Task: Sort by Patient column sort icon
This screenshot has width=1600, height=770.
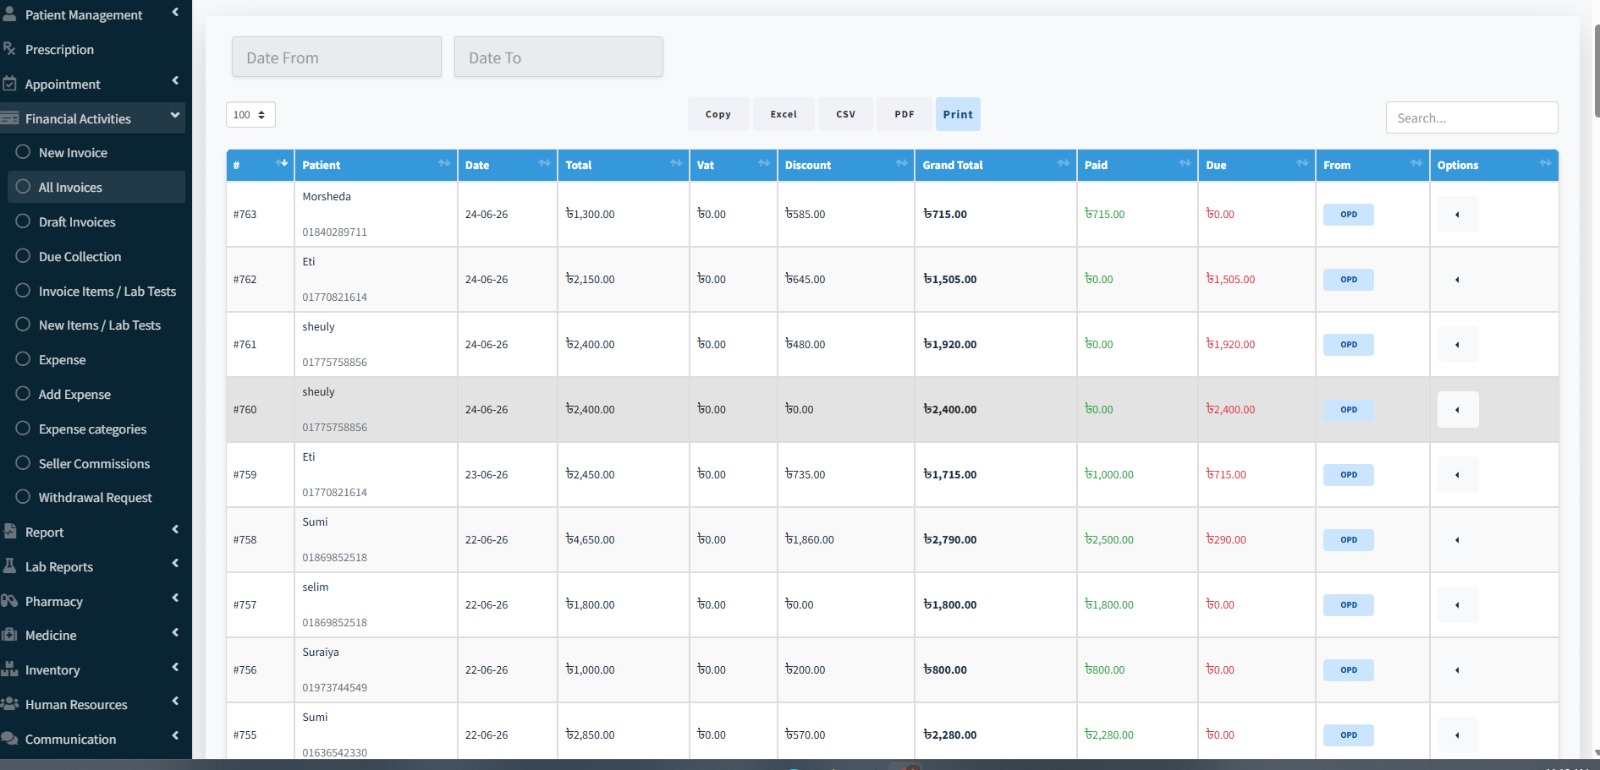Action: coord(444,163)
